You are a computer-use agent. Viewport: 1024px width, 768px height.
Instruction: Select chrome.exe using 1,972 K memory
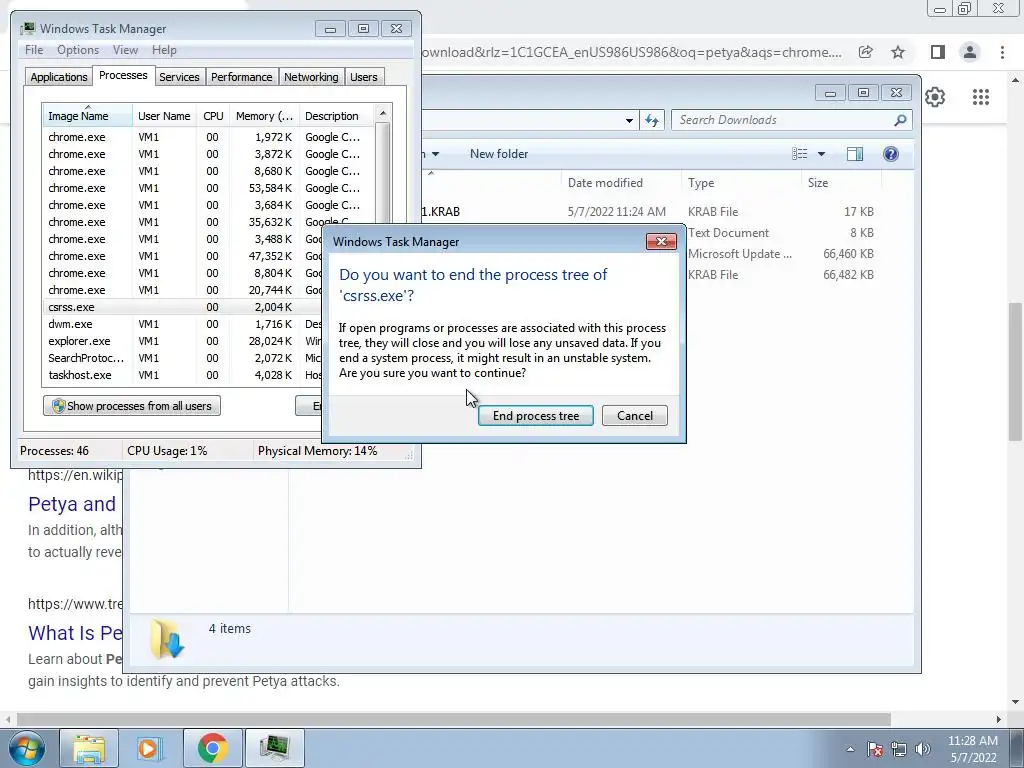pos(209,137)
